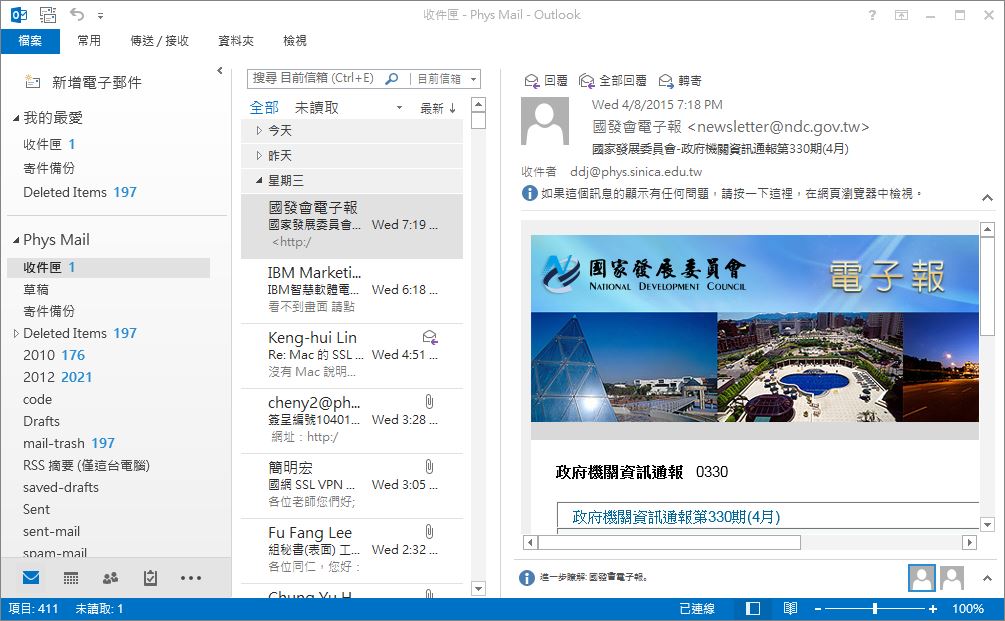Expand the people pane chevron at bottom
Viewport: 1005px width, 621px height.
(x=987, y=578)
